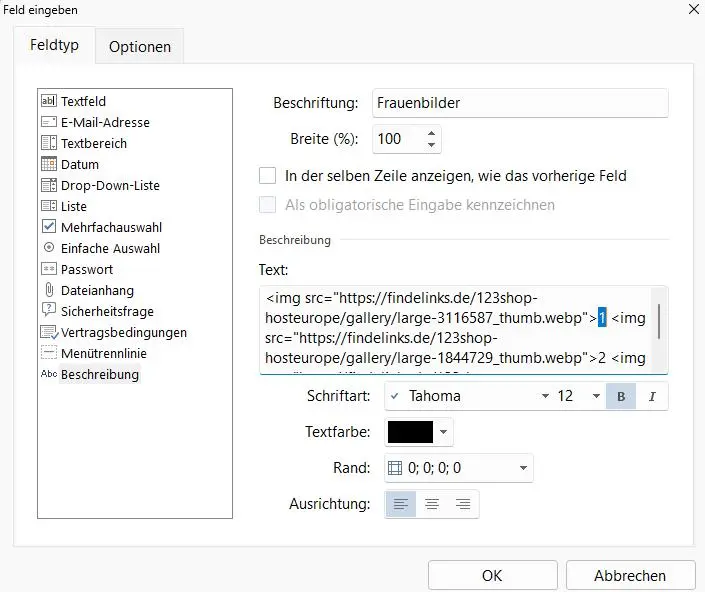The height and width of the screenshot is (592, 705).
Task: Select Einfache Auswahl field type
Action: 109,248
